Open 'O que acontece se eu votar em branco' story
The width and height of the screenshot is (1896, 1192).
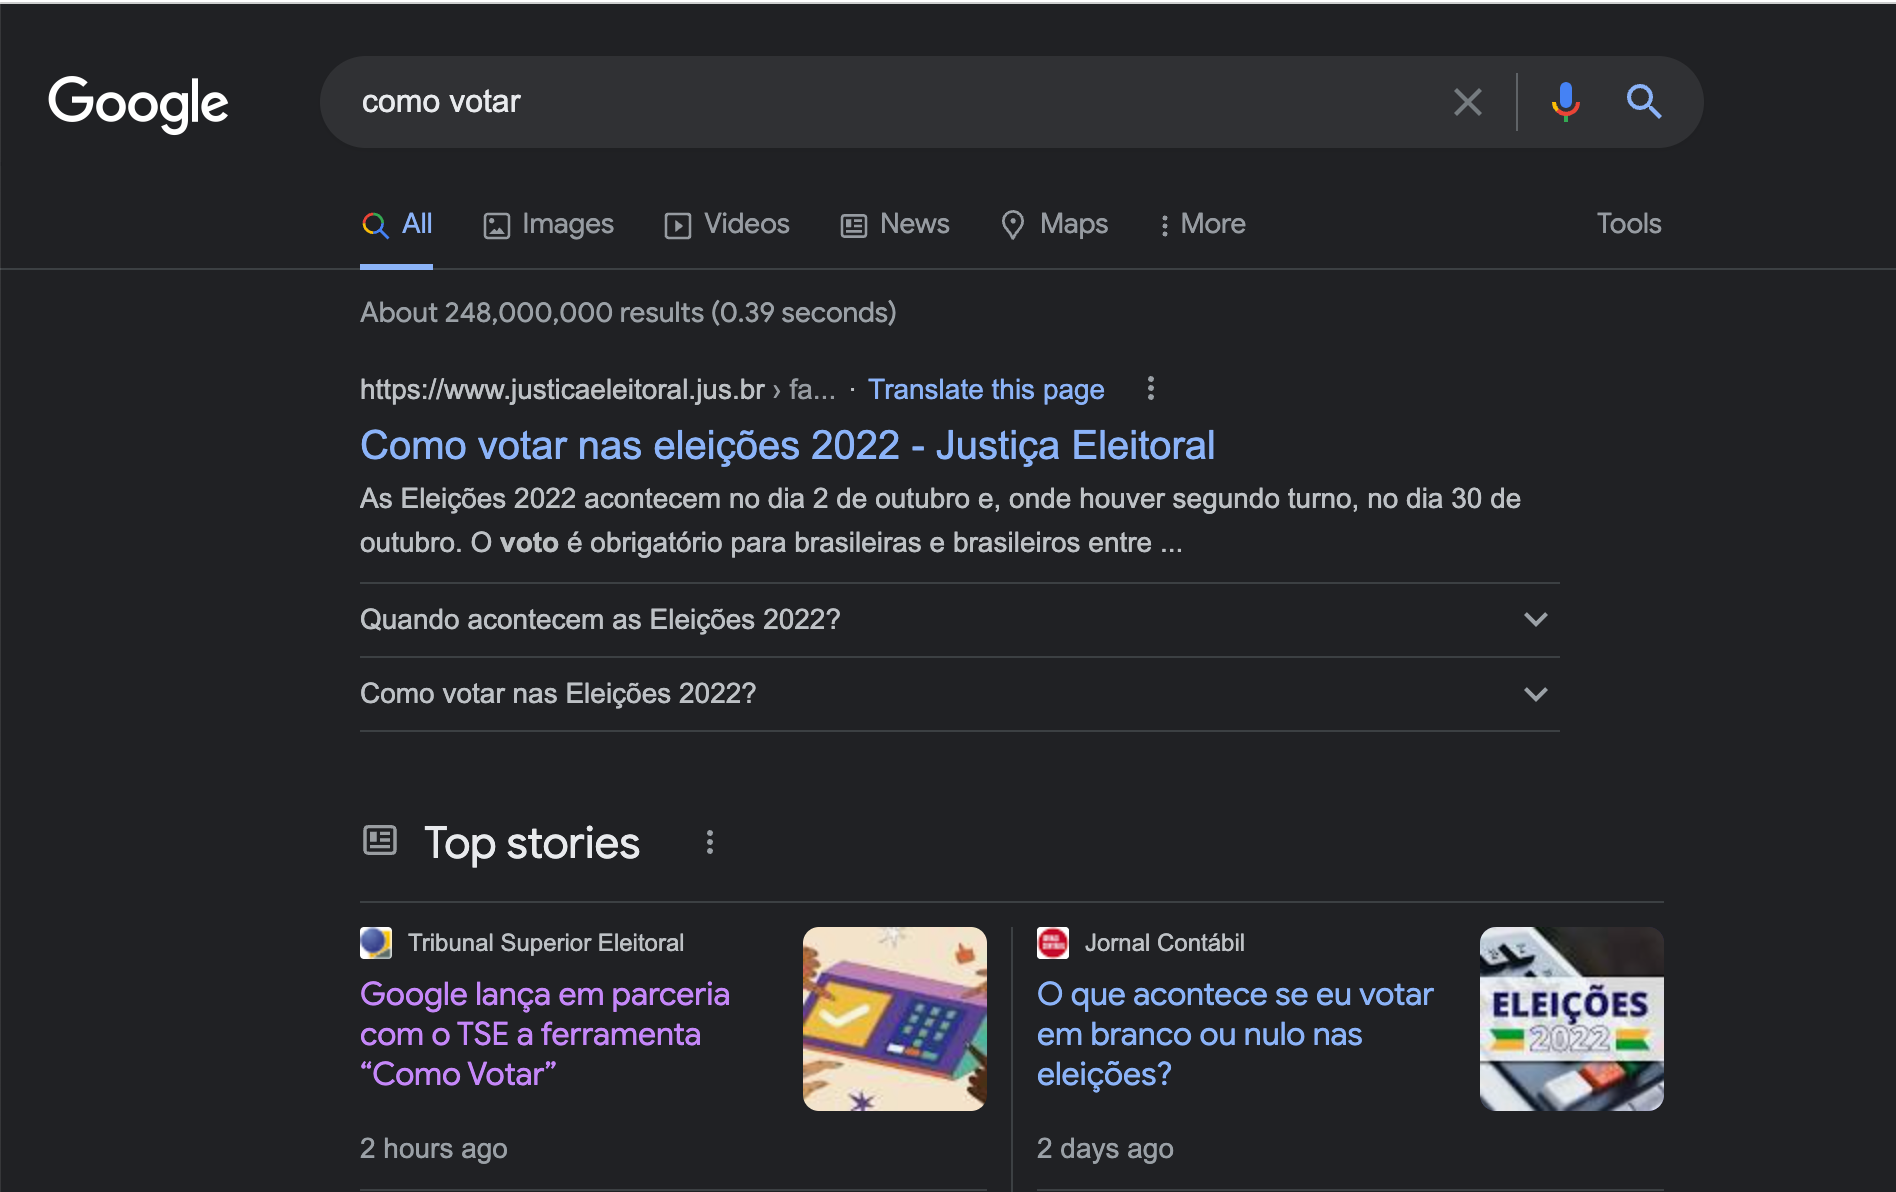coord(1235,1034)
